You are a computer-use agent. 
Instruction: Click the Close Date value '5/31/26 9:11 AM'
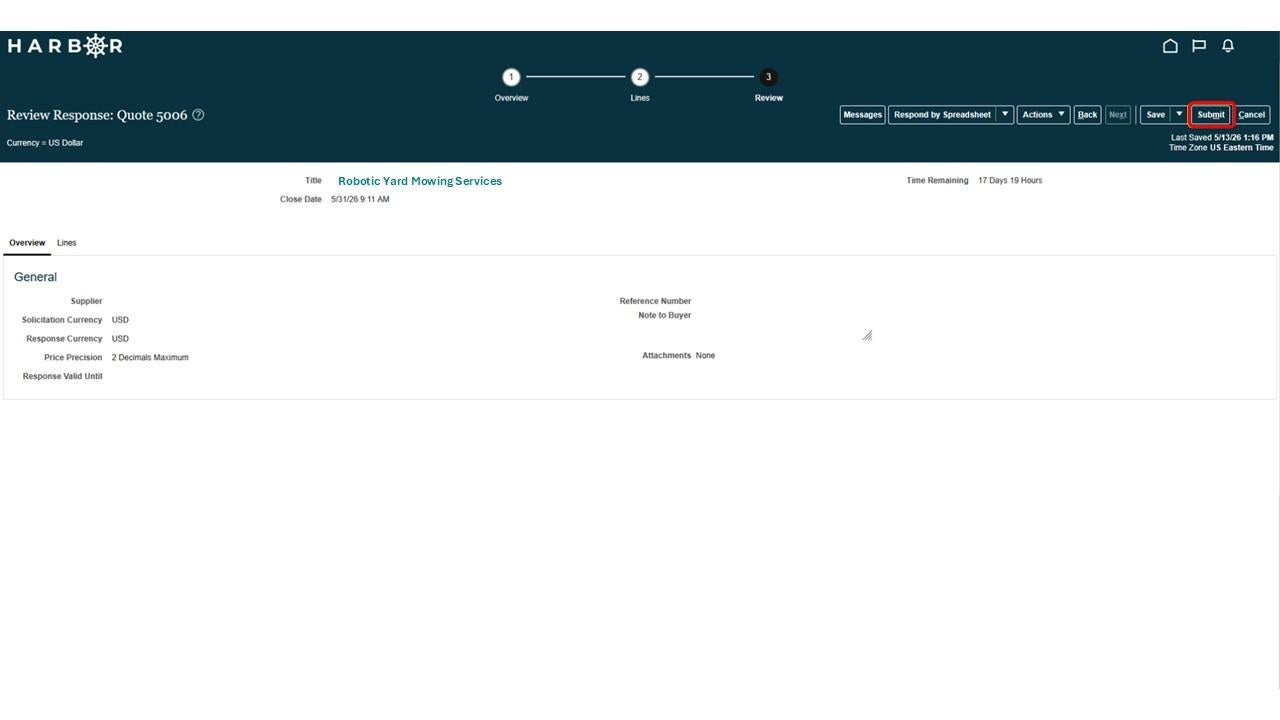click(x=360, y=200)
